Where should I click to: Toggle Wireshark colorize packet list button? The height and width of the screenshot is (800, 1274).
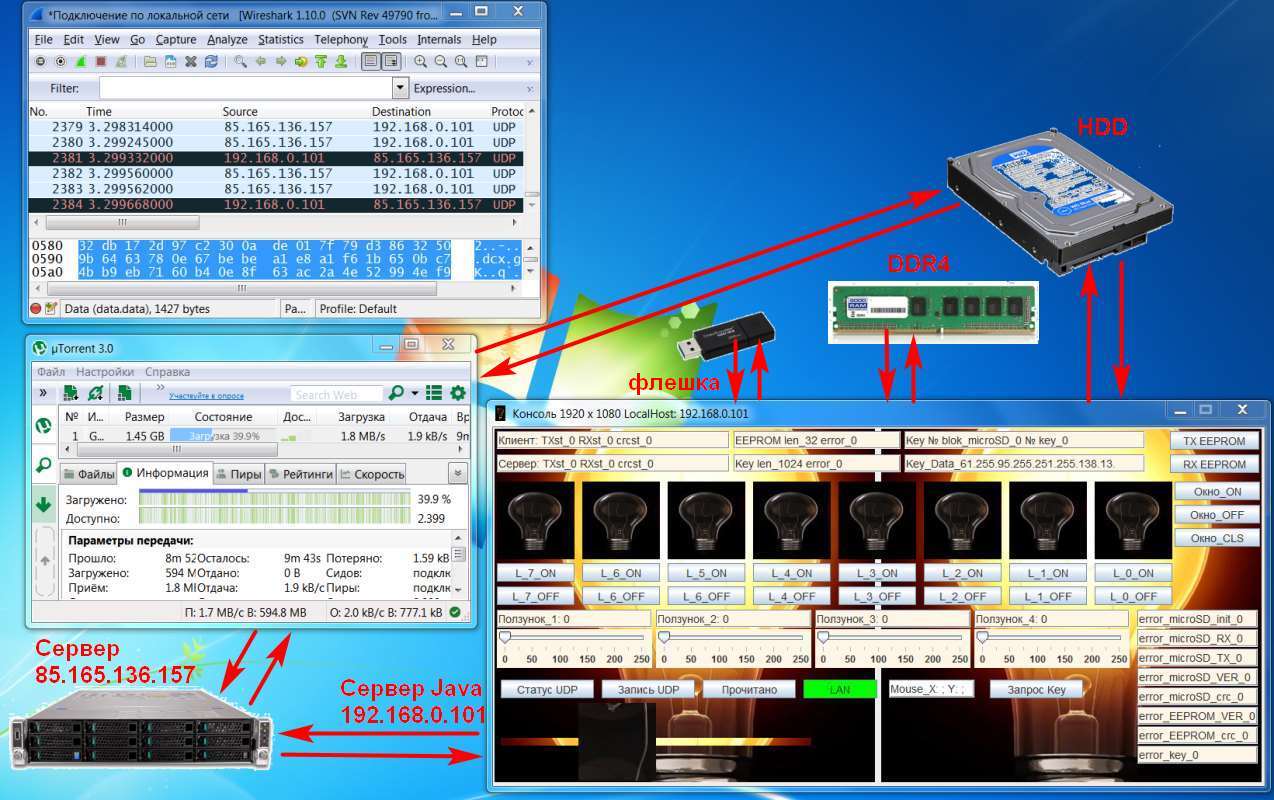(x=371, y=62)
